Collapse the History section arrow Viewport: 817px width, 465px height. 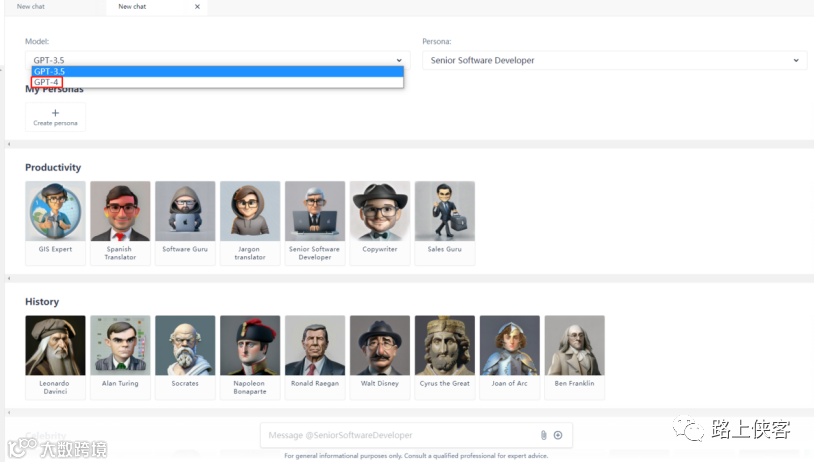pyautogui.click(x=9, y=413)
